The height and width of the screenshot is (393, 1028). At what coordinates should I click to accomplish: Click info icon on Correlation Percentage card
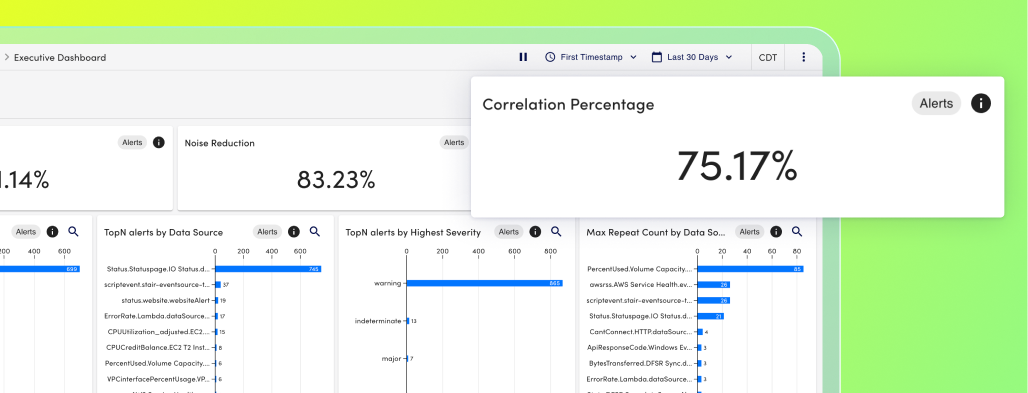pos(981,103)
